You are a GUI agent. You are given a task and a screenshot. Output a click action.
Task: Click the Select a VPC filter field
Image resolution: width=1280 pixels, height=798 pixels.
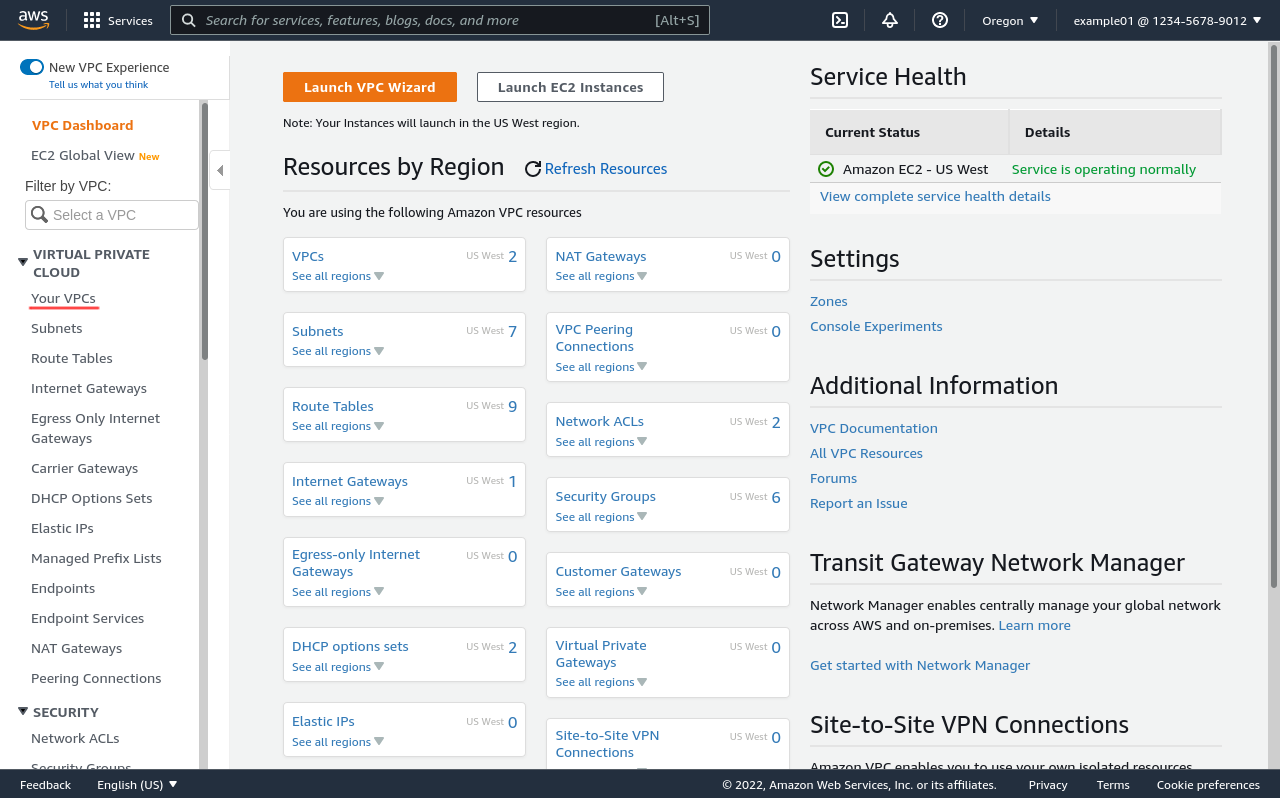coord(112,215)
